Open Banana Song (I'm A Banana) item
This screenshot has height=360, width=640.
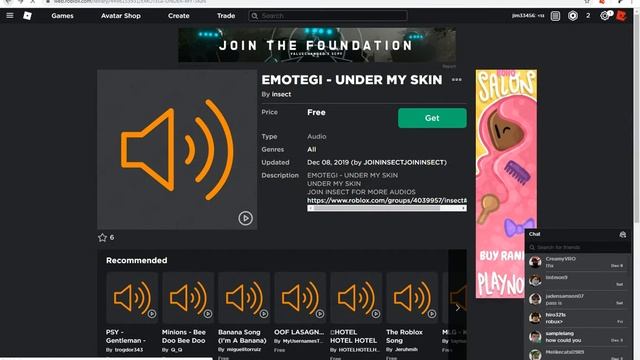coord(242,336)
